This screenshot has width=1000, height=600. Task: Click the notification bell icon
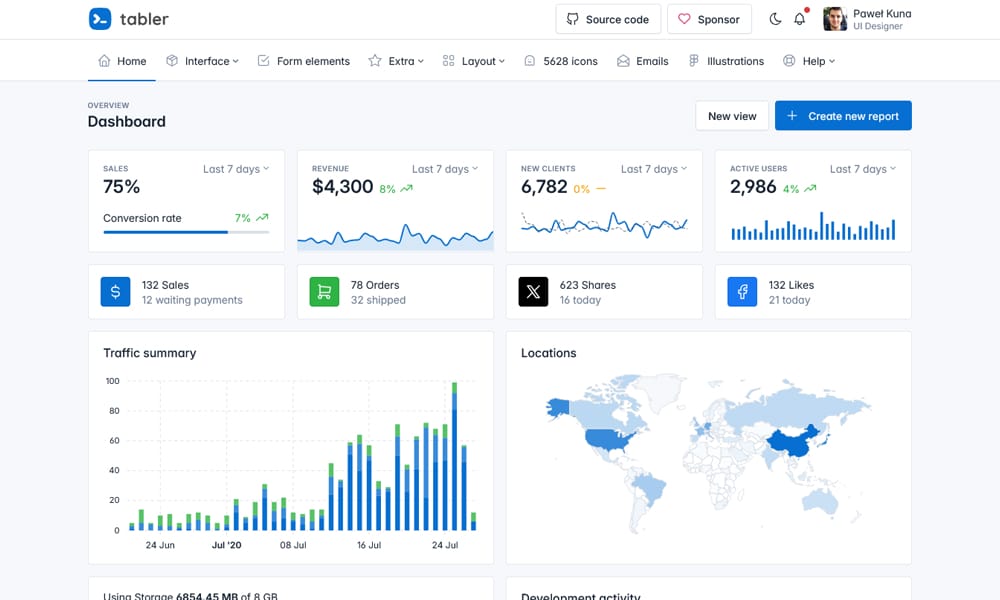(x=799, y=19)
